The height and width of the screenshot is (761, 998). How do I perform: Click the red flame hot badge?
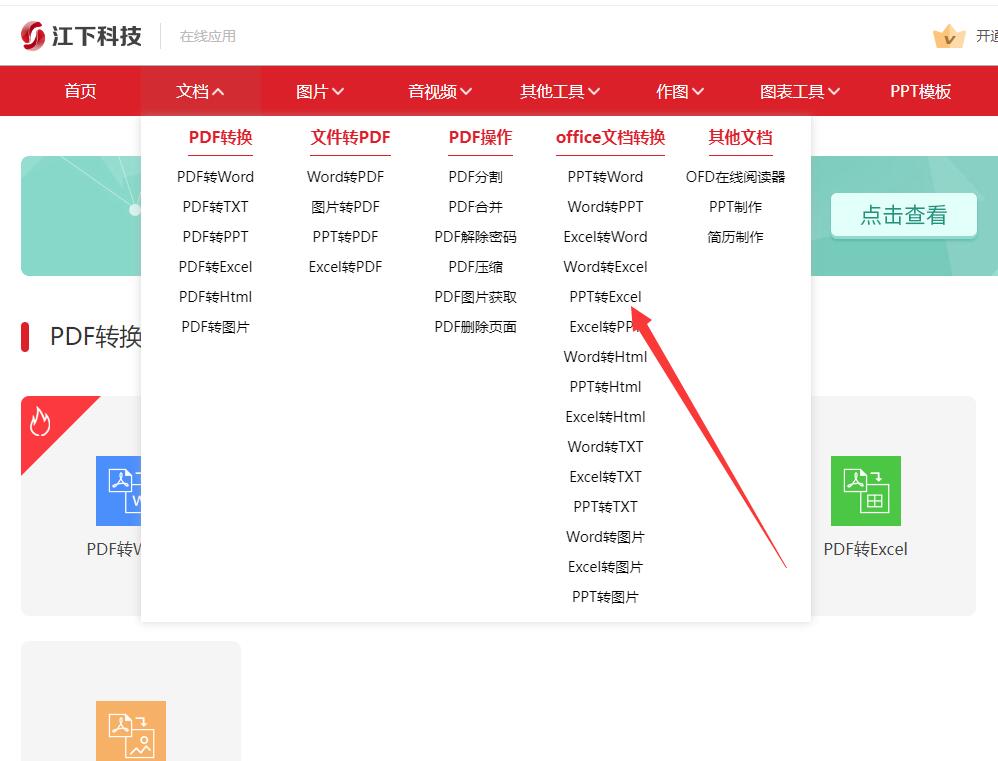pos(42,424)
